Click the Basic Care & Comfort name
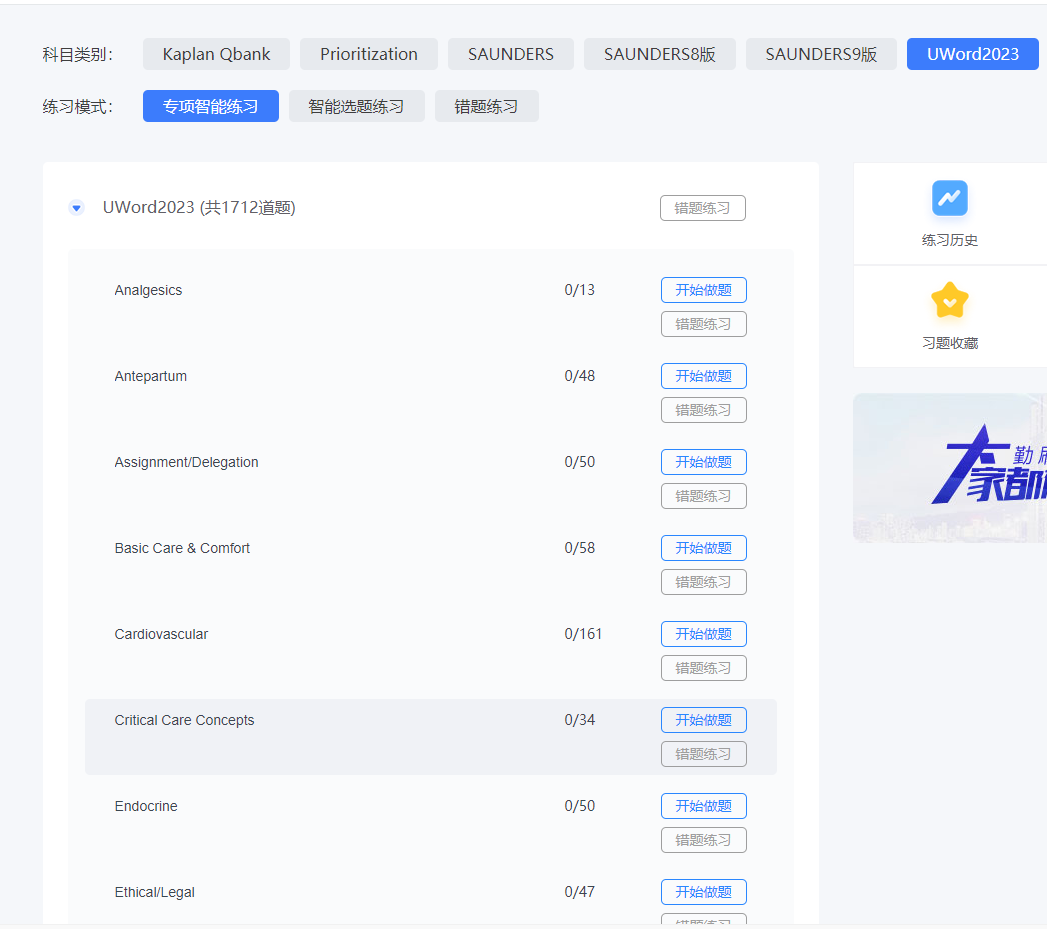Image resolution: width=1047 pixels, height=929 pixels. click(x=182, y=548)
